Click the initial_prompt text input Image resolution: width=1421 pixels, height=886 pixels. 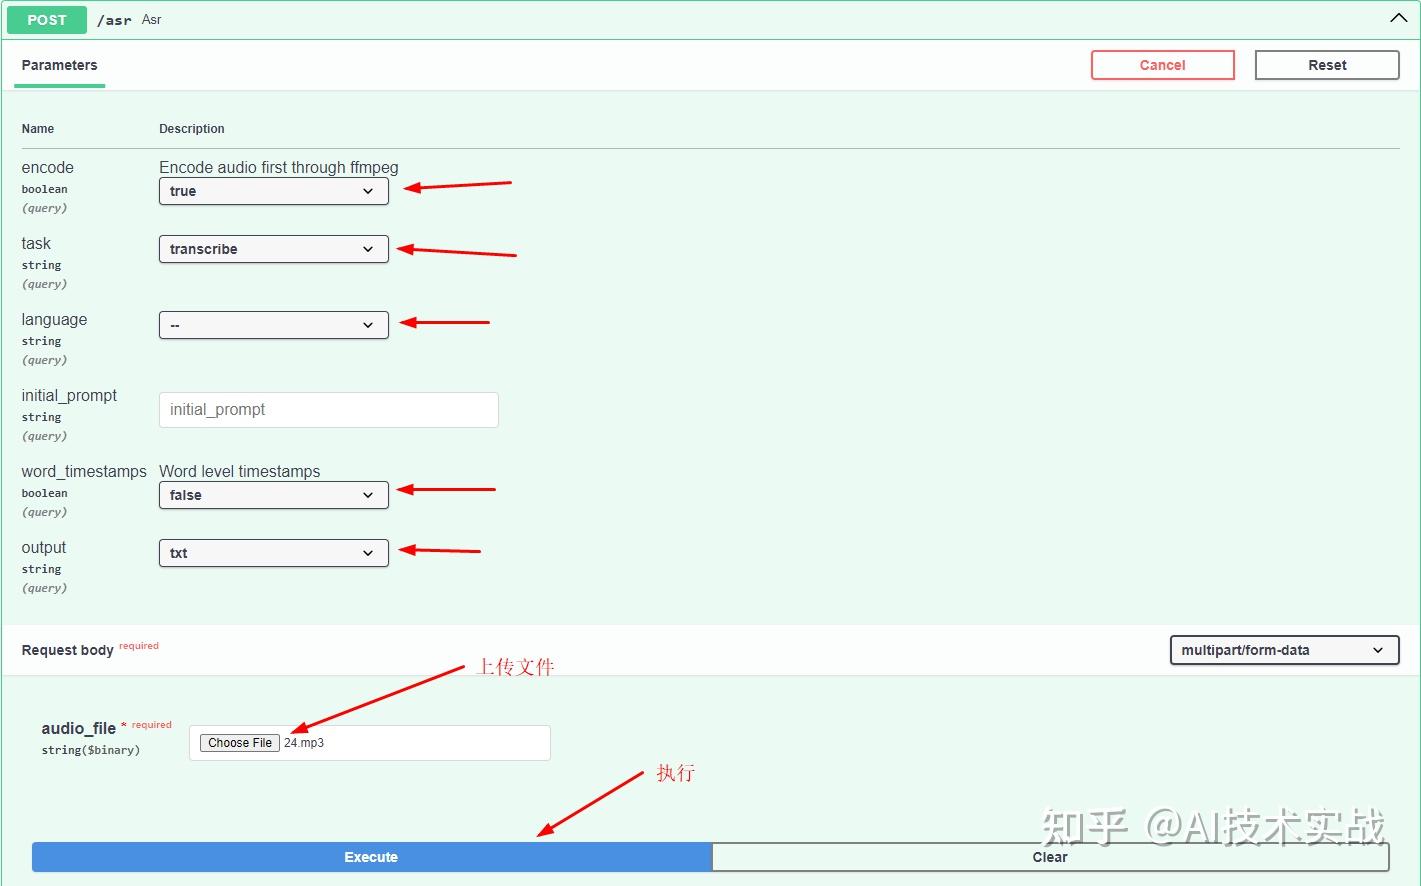328,409
